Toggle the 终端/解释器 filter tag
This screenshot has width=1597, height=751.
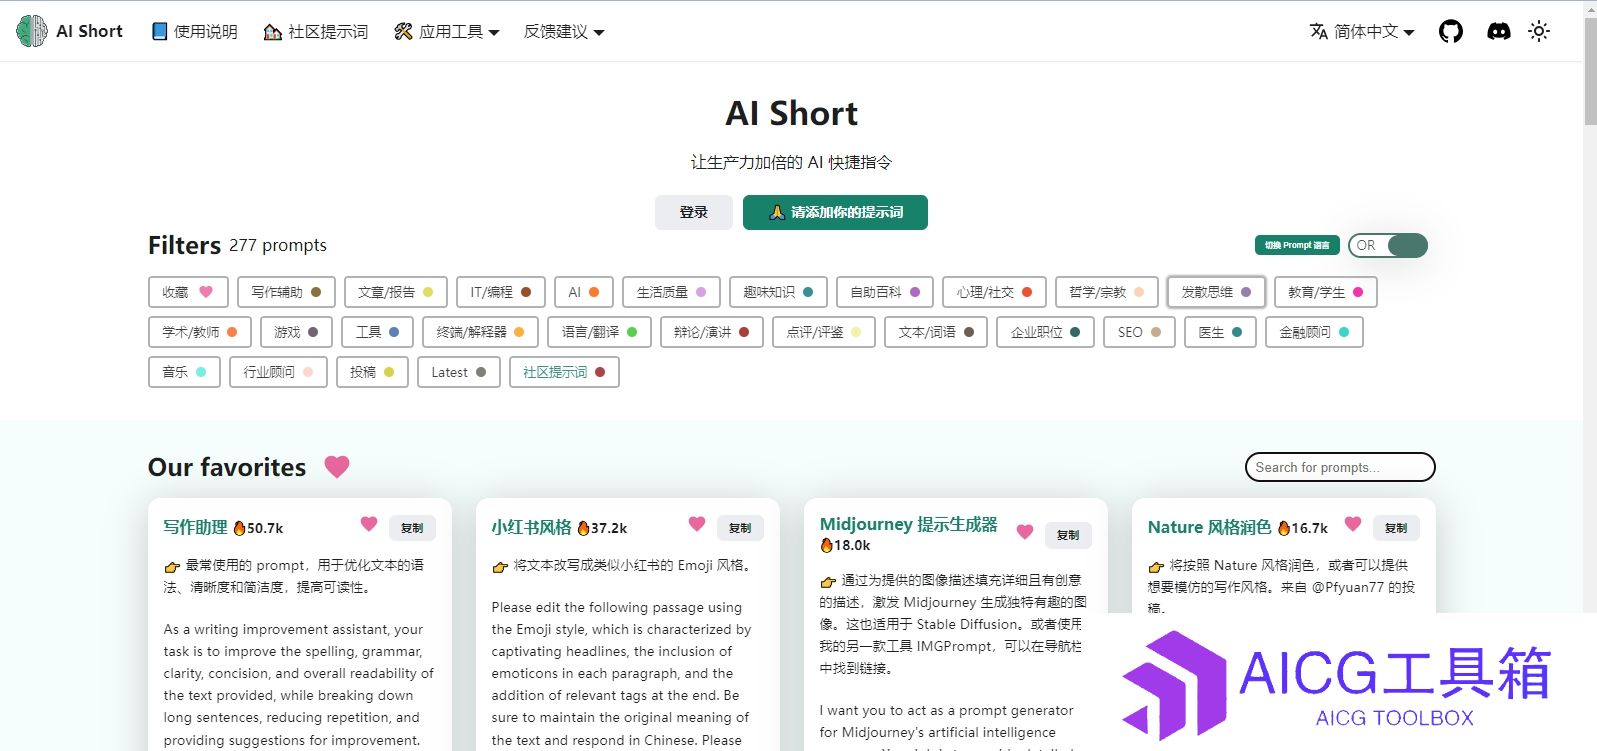pos(481,332)
